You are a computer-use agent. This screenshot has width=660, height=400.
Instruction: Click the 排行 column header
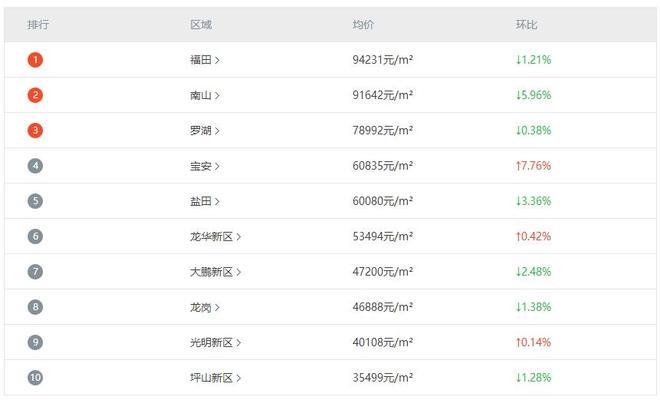click(38, 25)
